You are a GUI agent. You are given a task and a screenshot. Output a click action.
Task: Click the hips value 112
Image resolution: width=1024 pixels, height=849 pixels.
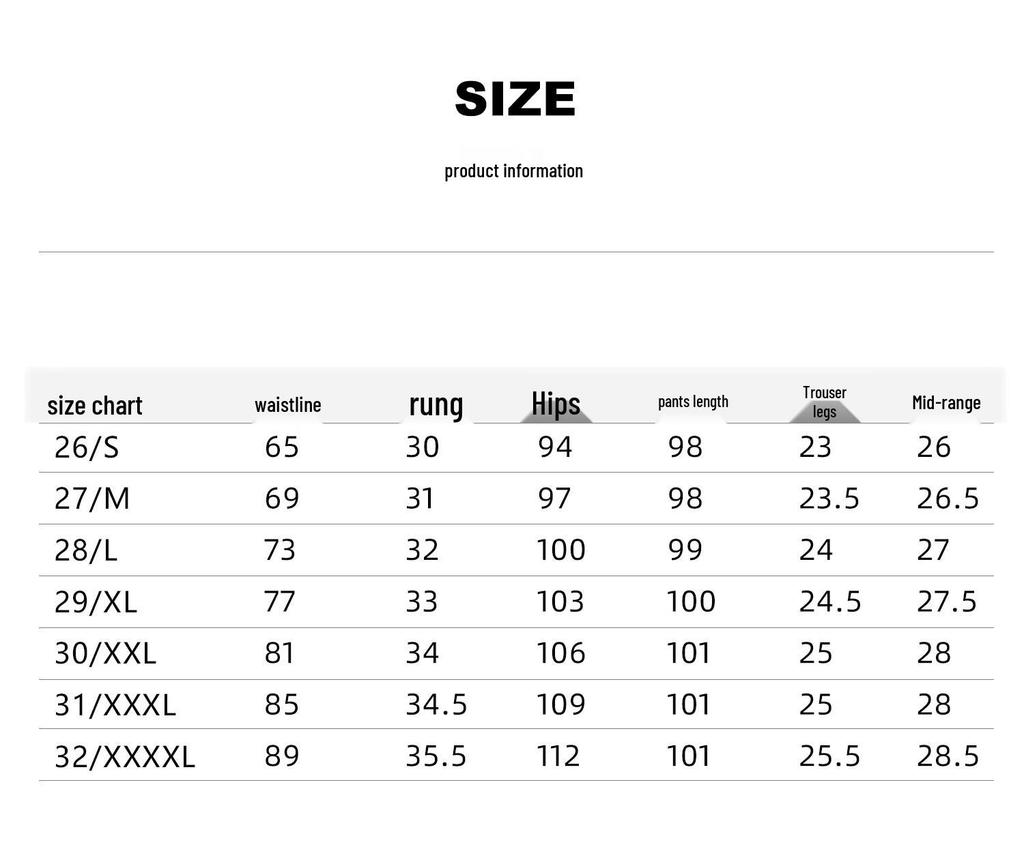point(558,756)
